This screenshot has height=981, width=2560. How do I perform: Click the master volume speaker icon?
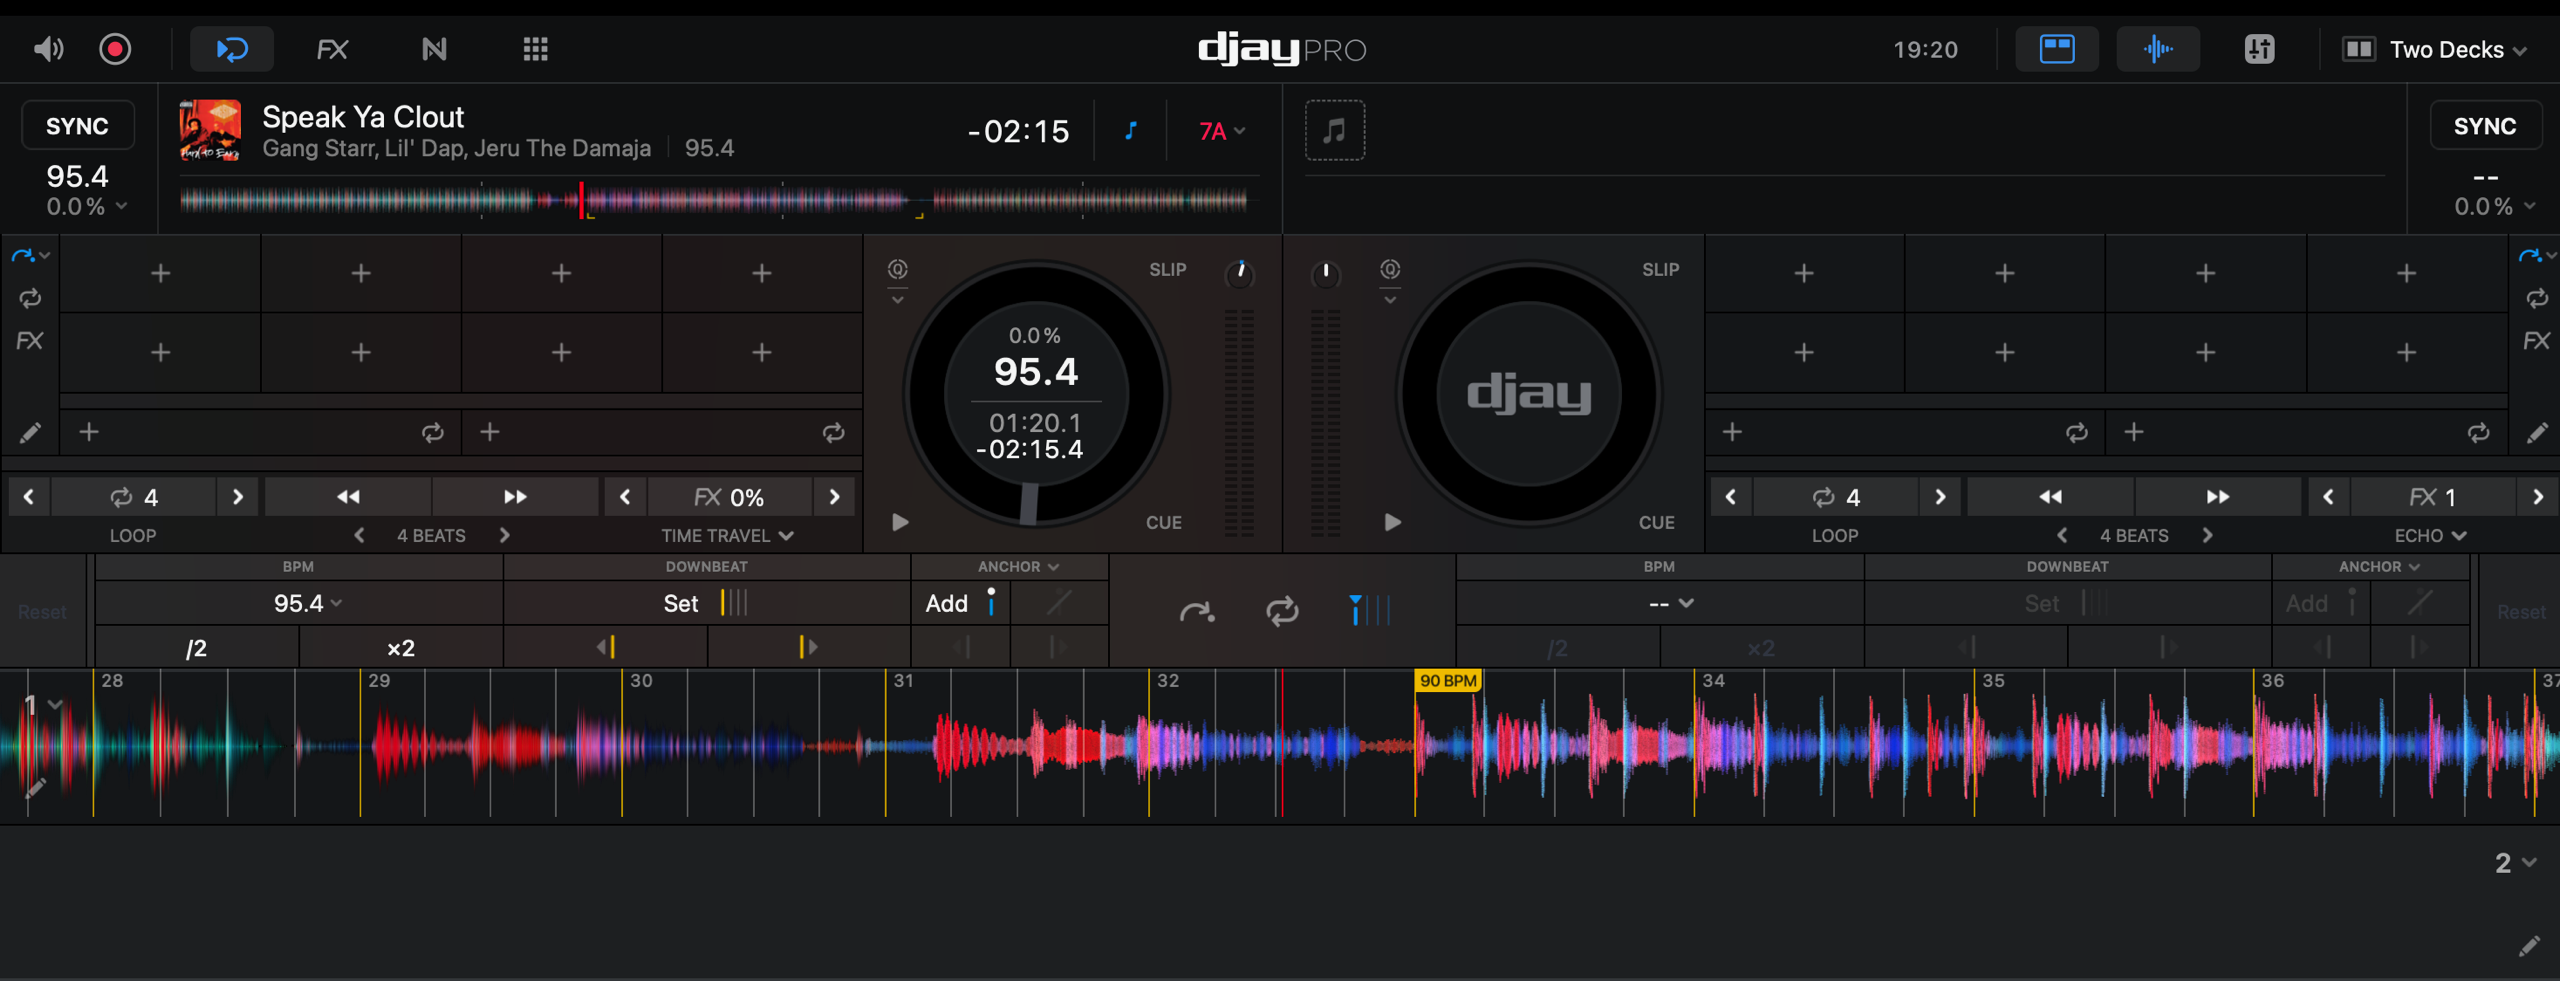(x=48, y=49)
